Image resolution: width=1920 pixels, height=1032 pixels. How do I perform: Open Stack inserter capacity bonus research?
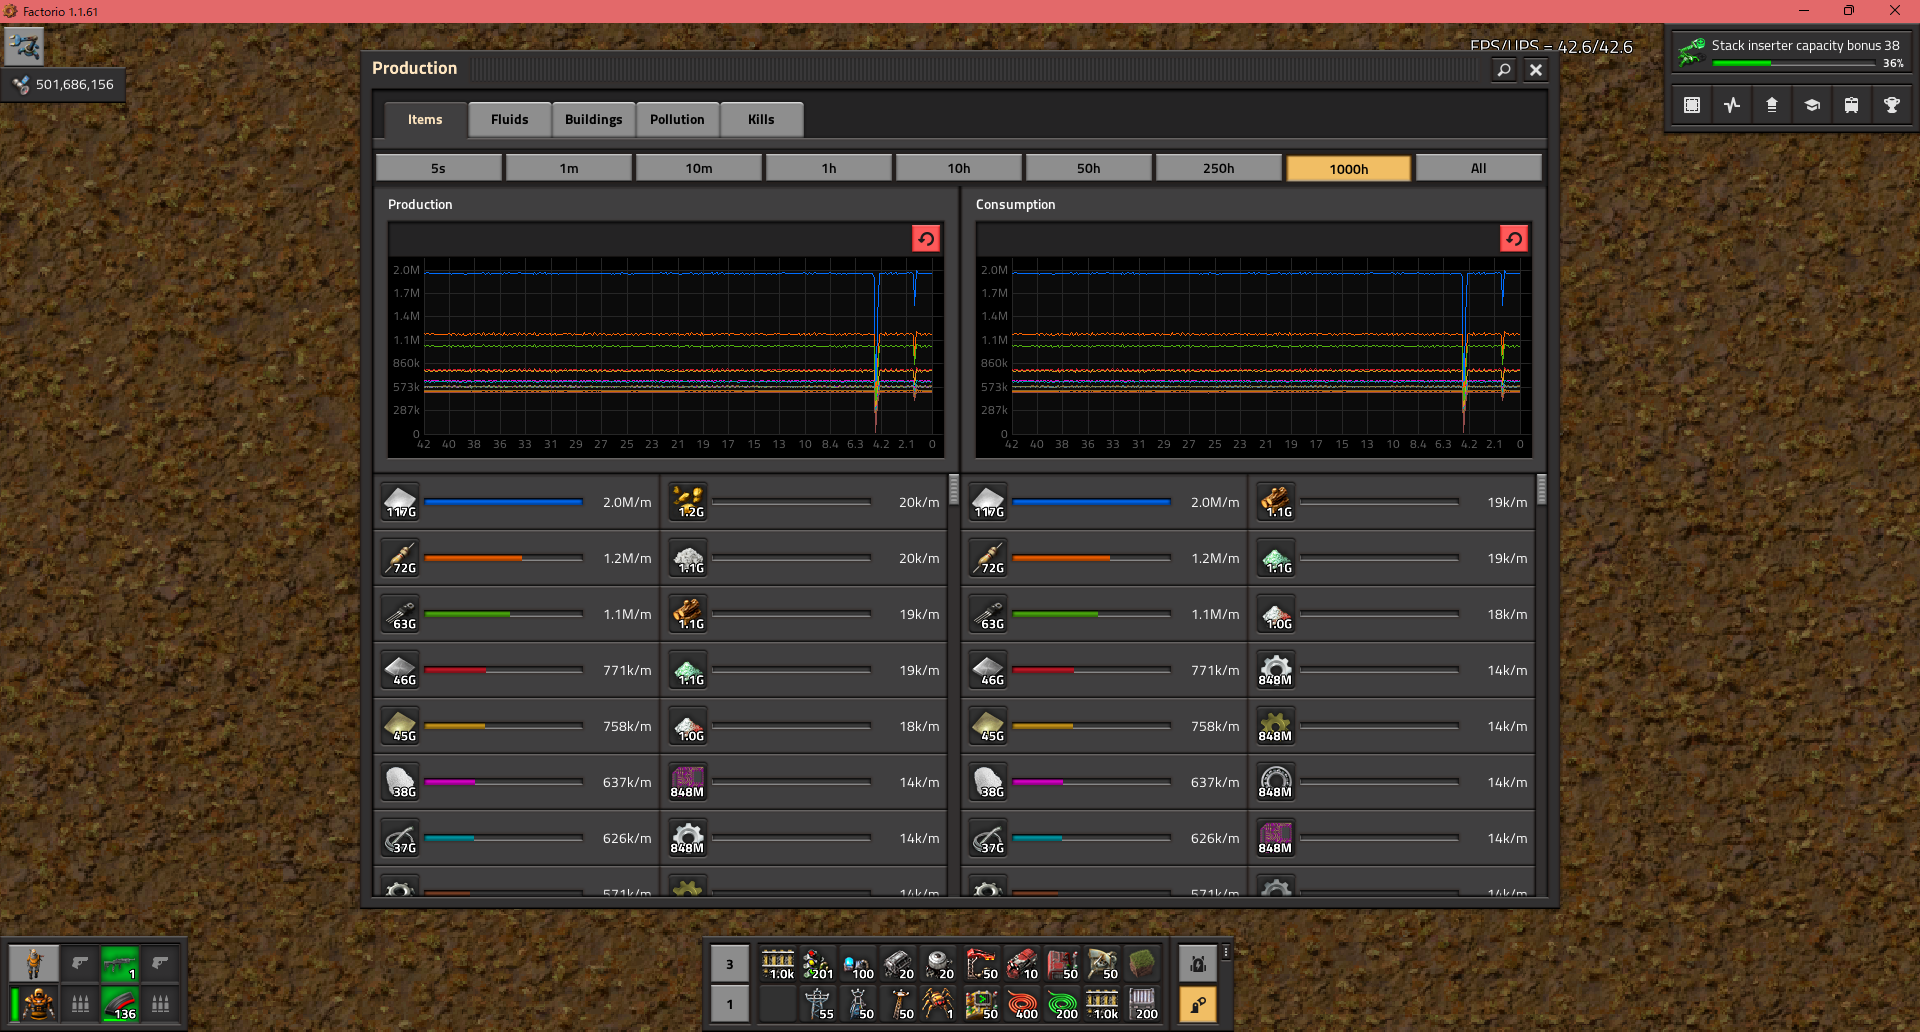[1791, 52]
